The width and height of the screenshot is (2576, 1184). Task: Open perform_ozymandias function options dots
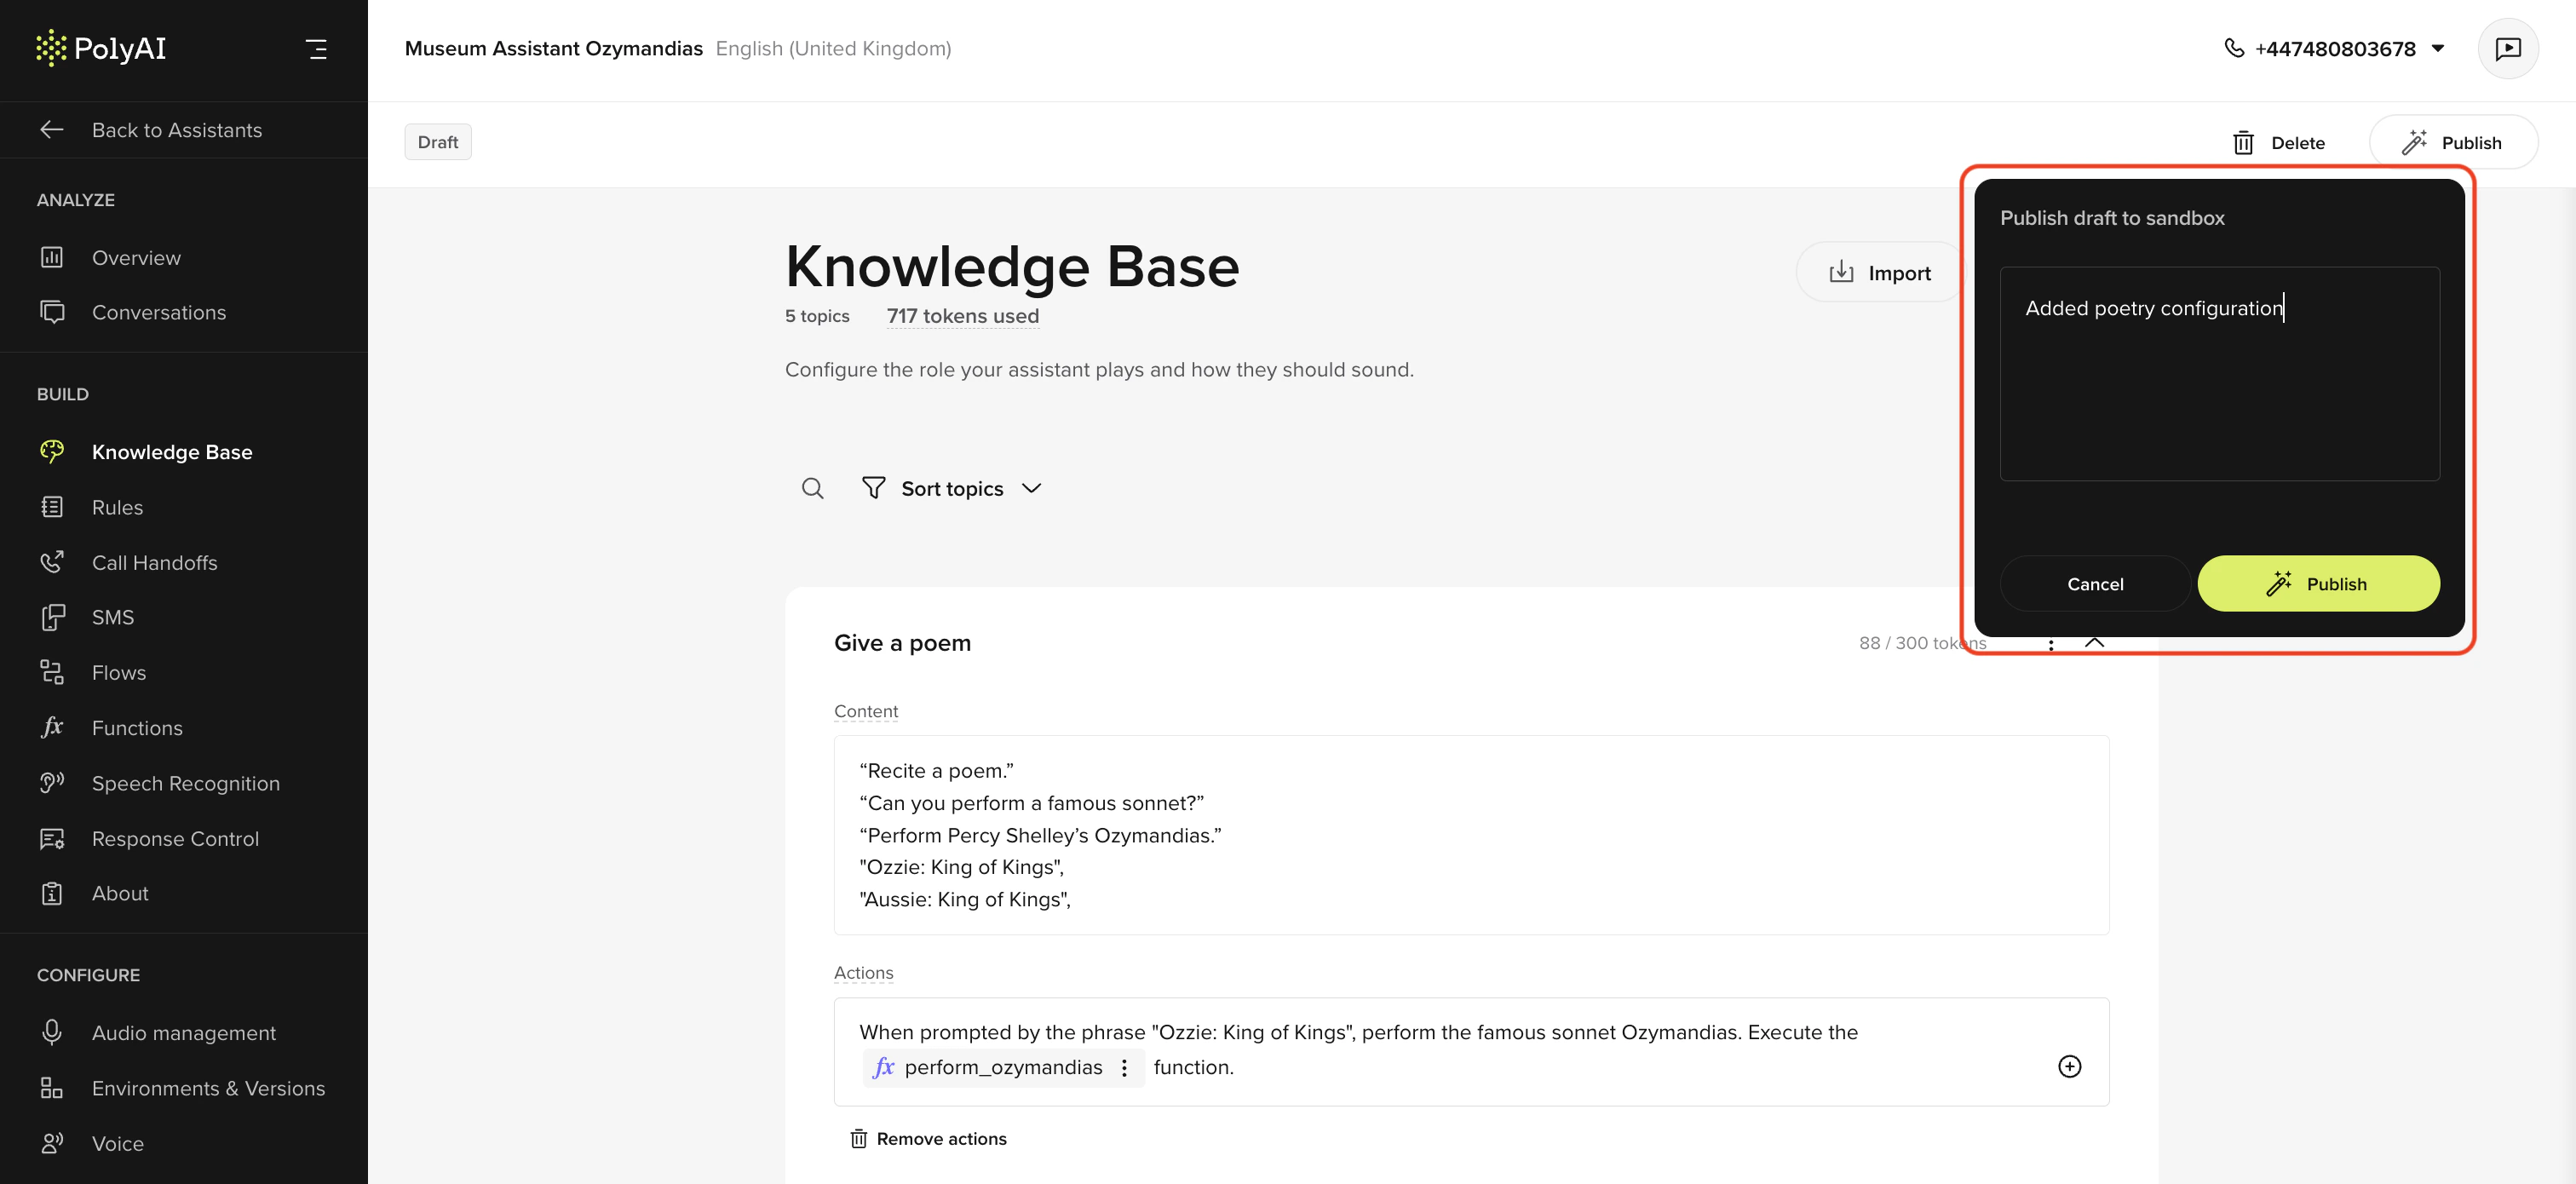click(1124, 1067)
